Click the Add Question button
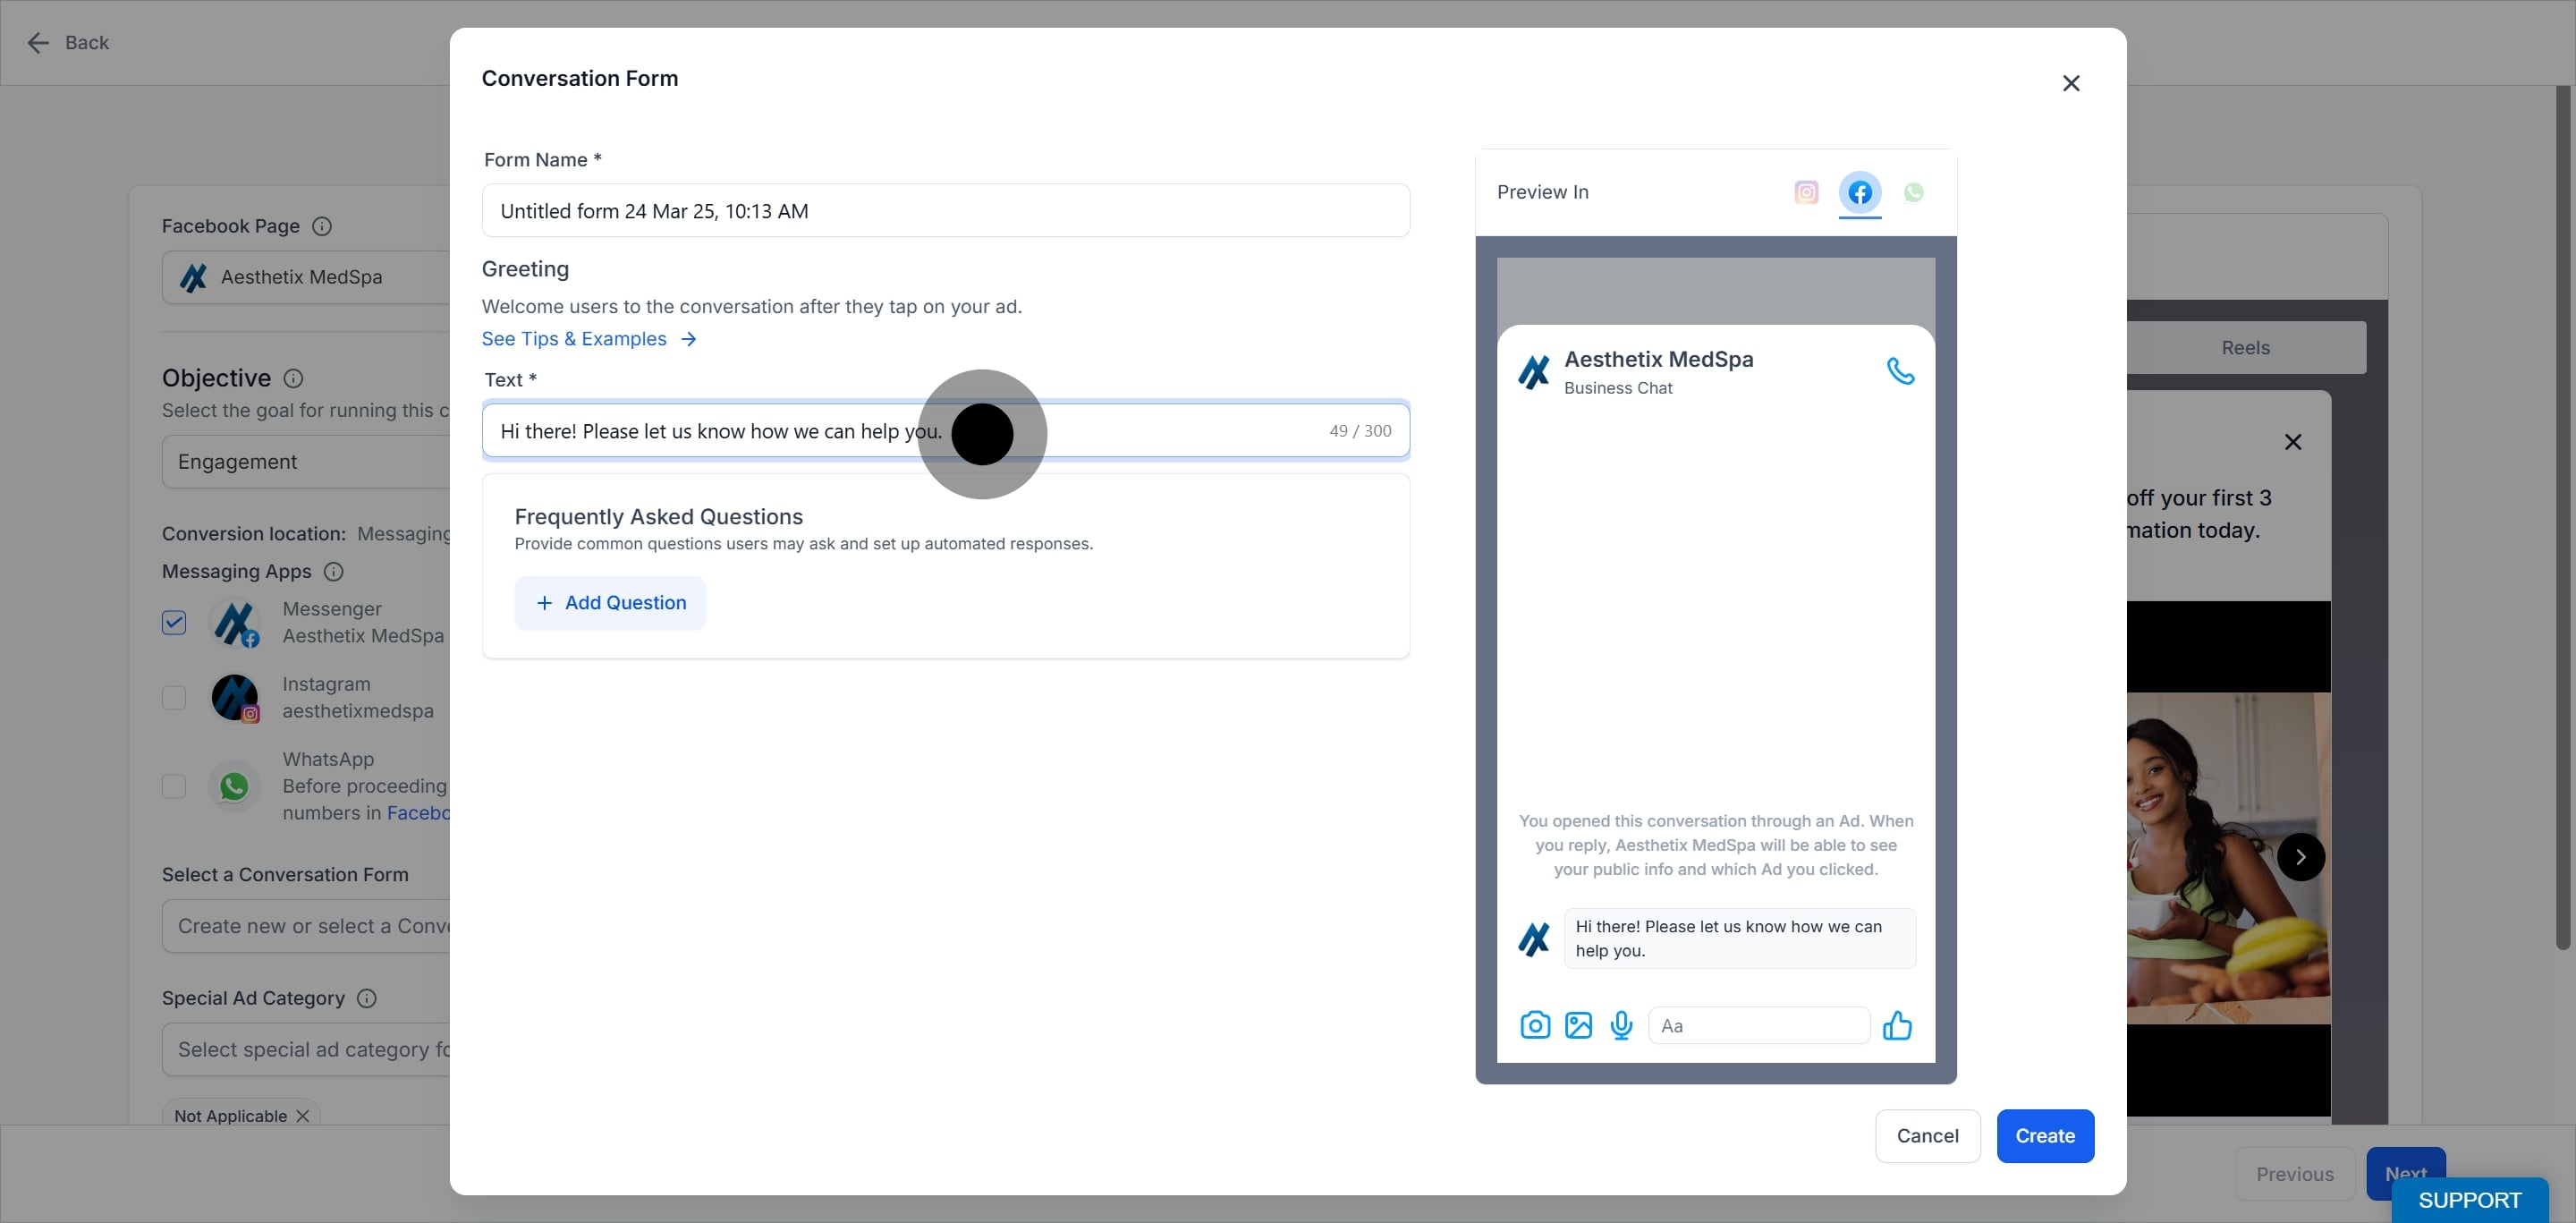This screenshot has height=1223, width=2576. coord(610,602)
